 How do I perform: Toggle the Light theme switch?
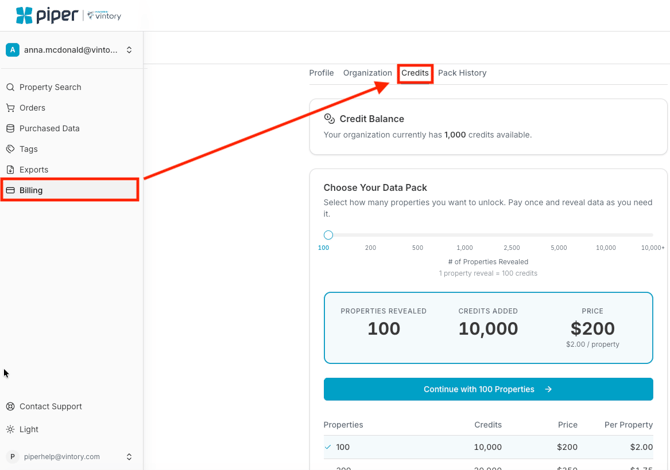pos(11,429)
